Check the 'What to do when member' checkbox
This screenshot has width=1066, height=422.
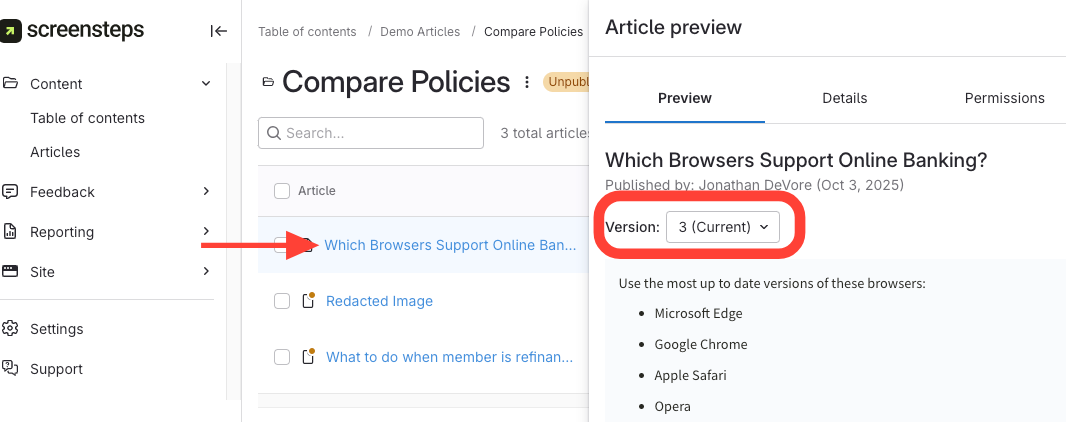click(282, 357)
